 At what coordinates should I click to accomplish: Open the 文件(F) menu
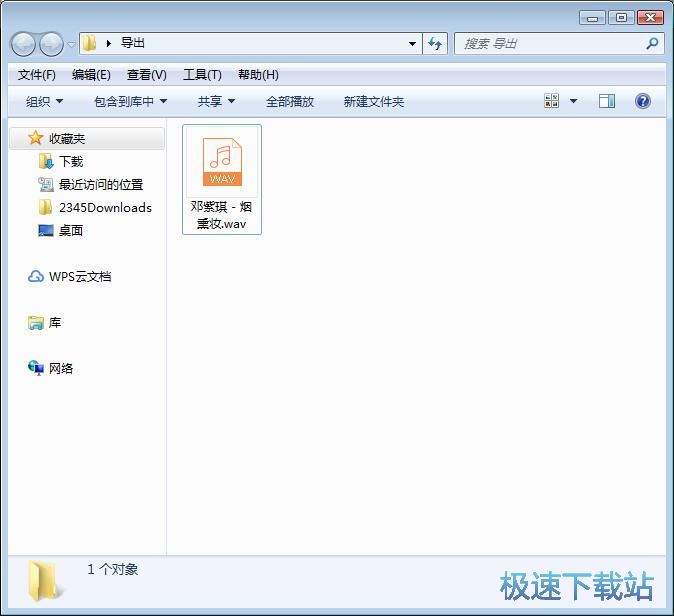point(37,75)
